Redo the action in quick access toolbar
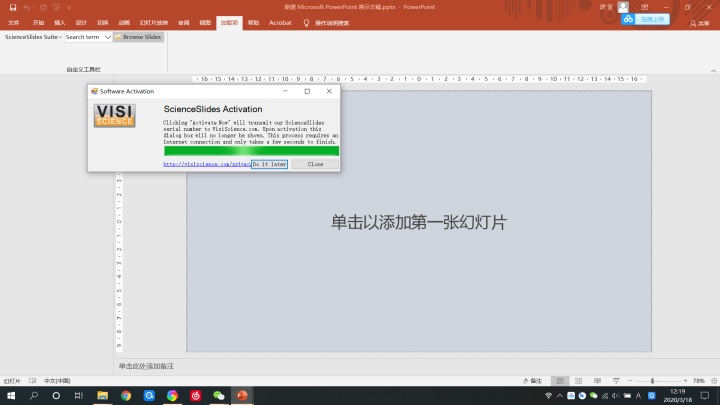 click(43, 7)
